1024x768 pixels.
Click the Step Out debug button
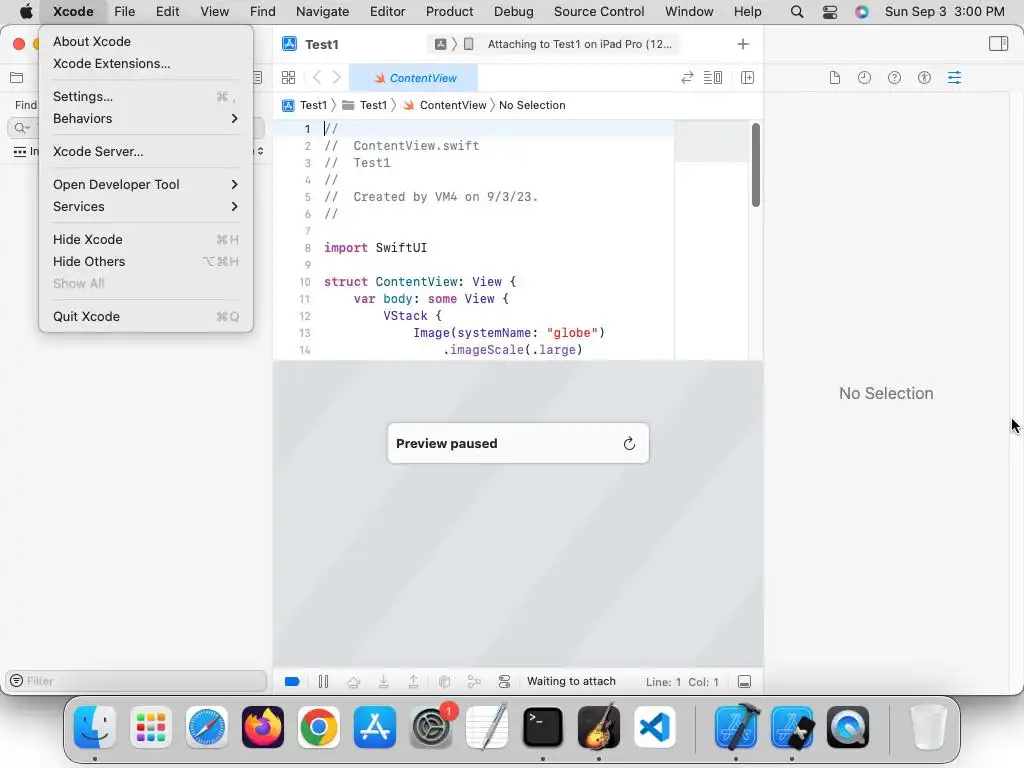(413, 682)
